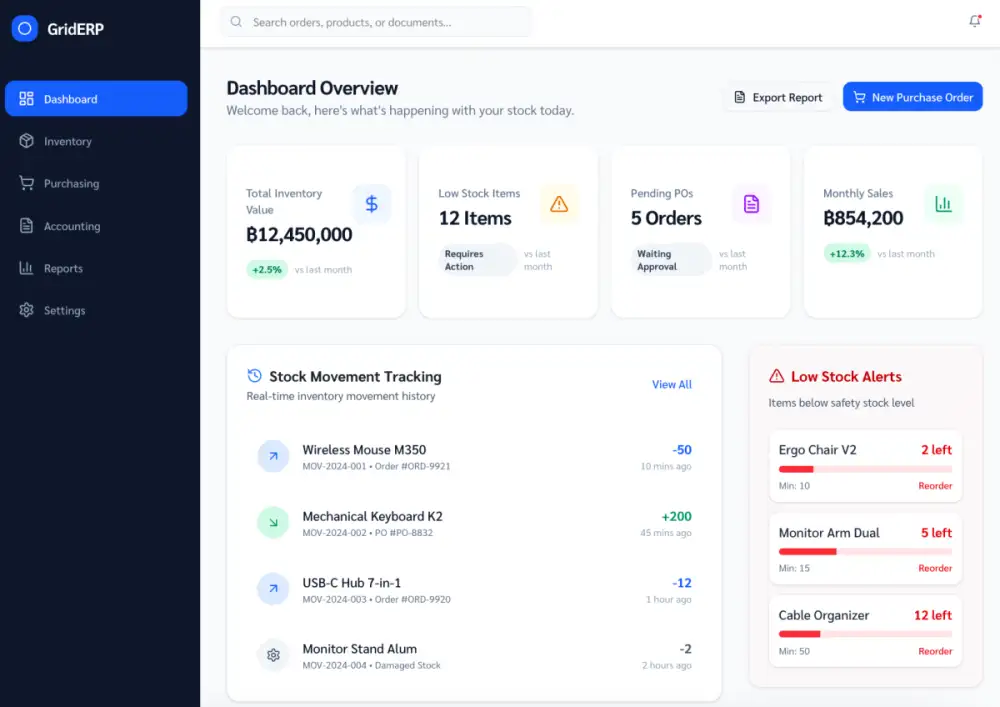Click the gear icon next to Monitor Stand Alum
1000x707 pixels.
pyautogui.click(x=273, y=655)
